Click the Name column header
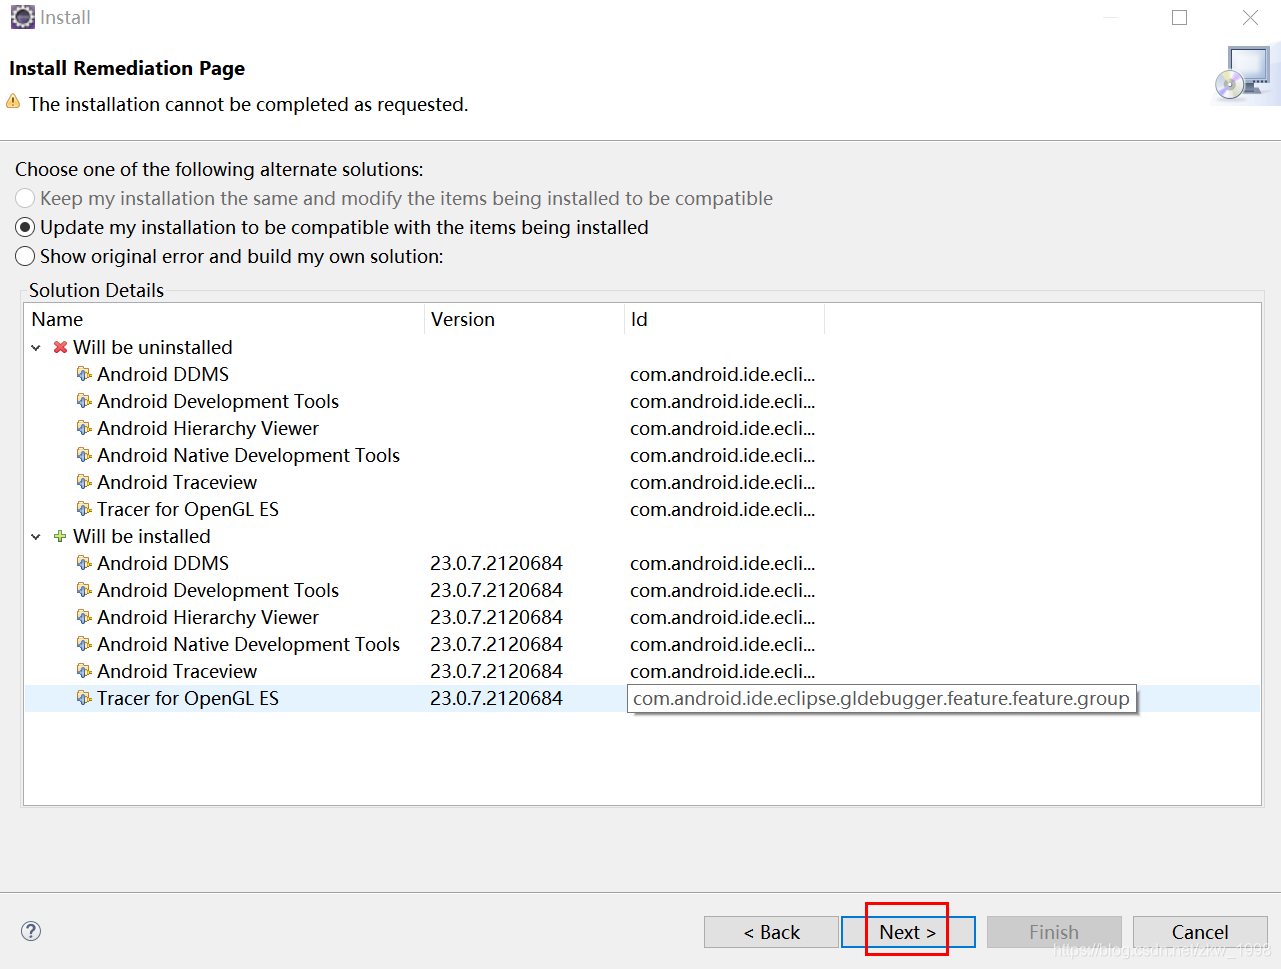1281x969 pixels. tap(224, 319)
